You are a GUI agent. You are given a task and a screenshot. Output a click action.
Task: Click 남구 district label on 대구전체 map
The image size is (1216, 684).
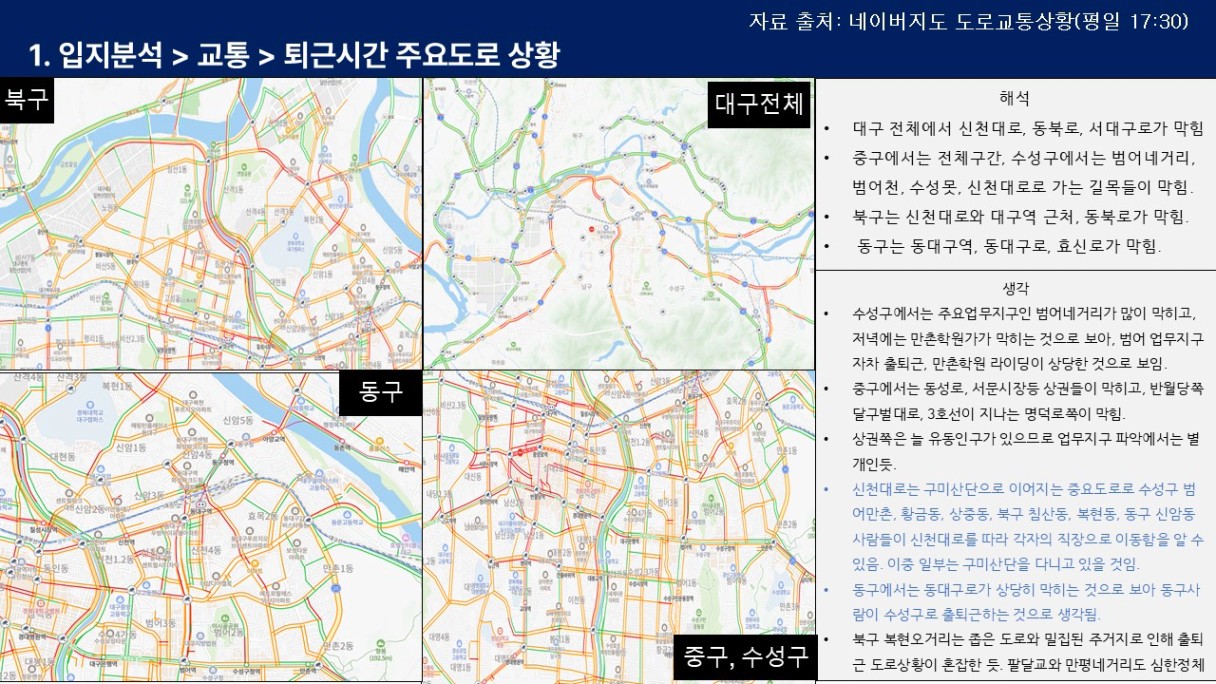587,286
